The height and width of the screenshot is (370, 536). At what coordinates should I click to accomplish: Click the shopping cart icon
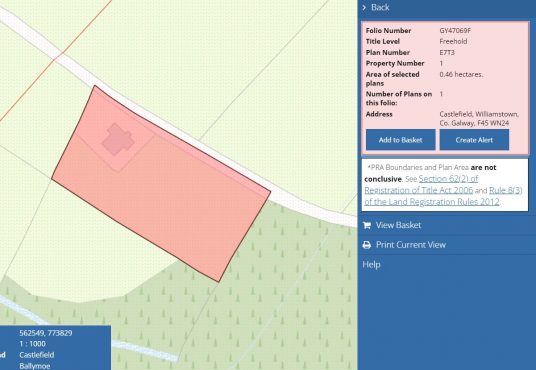point(367,225)
